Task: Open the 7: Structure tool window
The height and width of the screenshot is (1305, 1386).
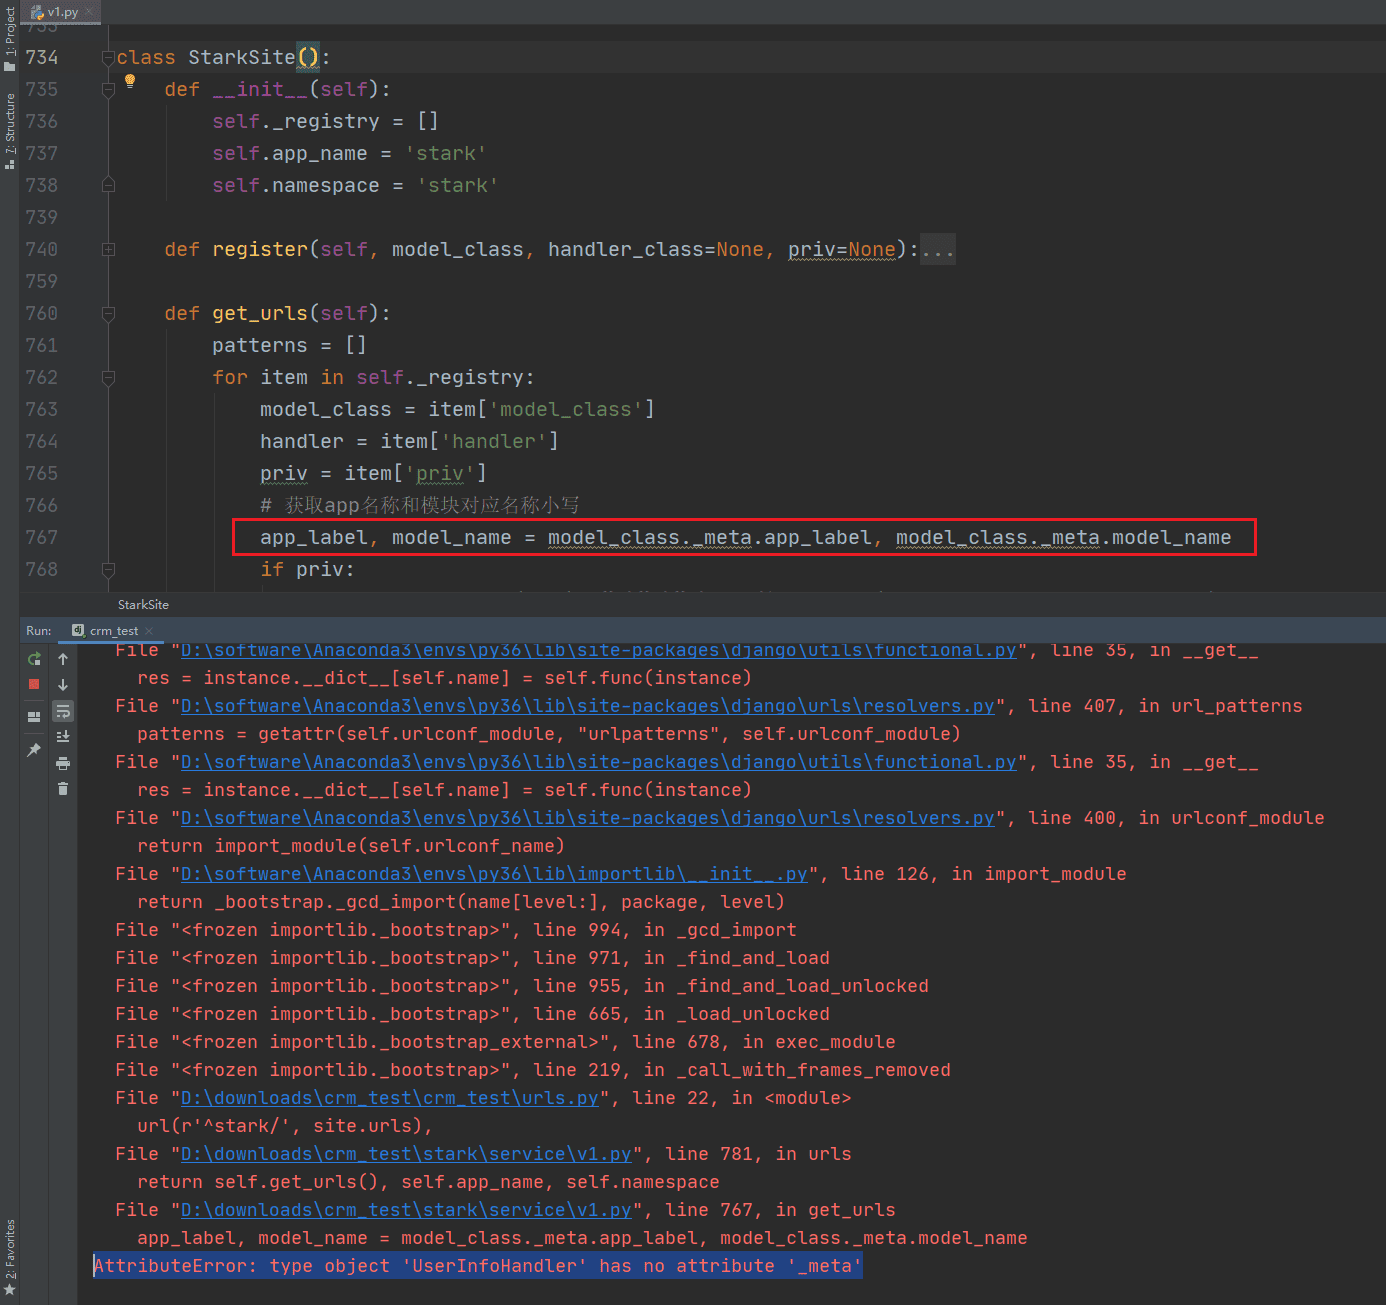Action: coord(10,132)
